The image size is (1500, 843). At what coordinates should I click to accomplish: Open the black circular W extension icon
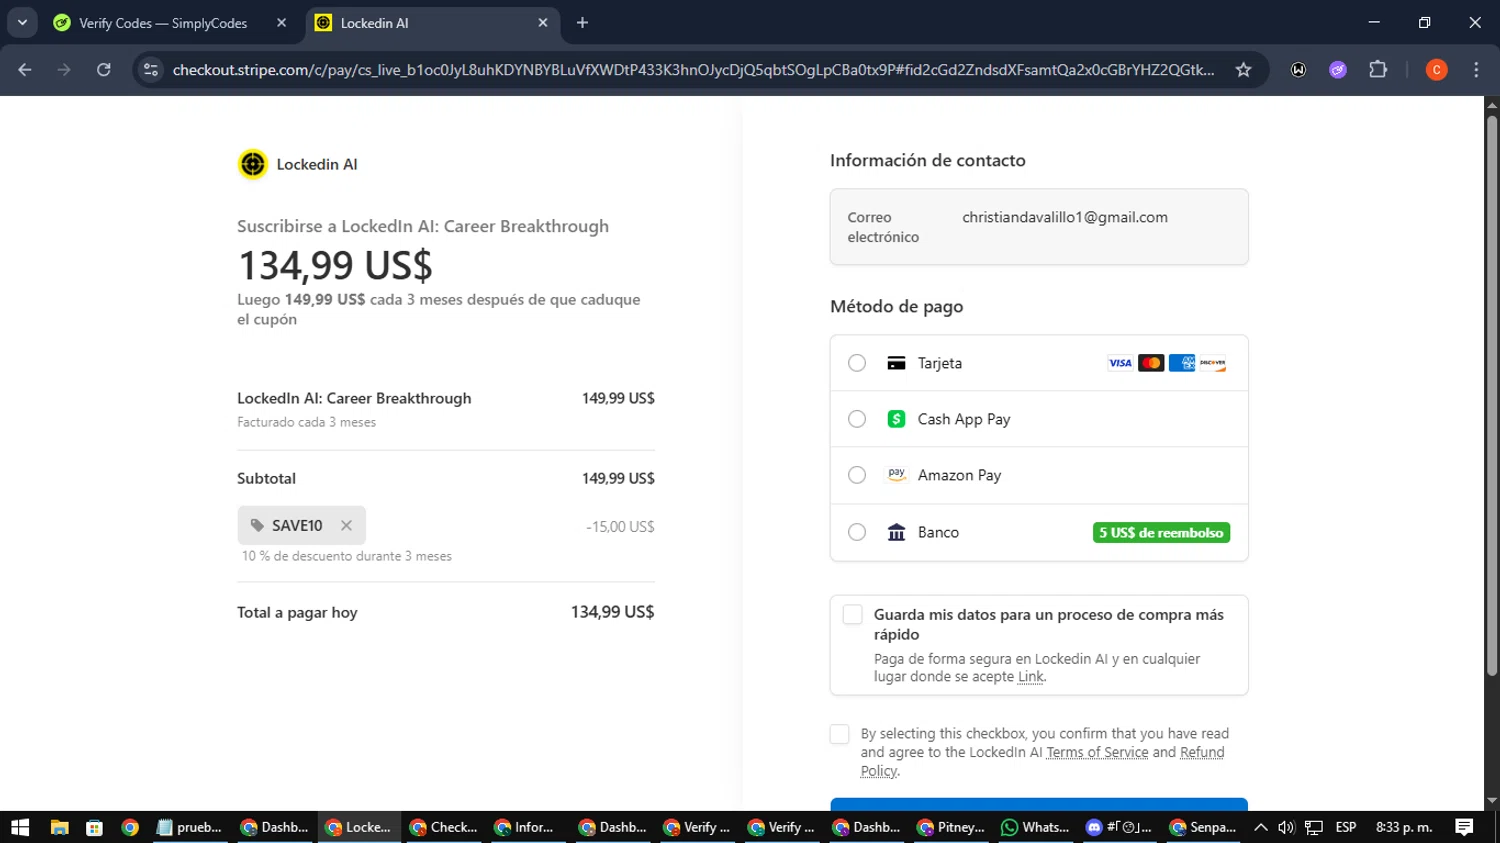[x=1298, y=70]
